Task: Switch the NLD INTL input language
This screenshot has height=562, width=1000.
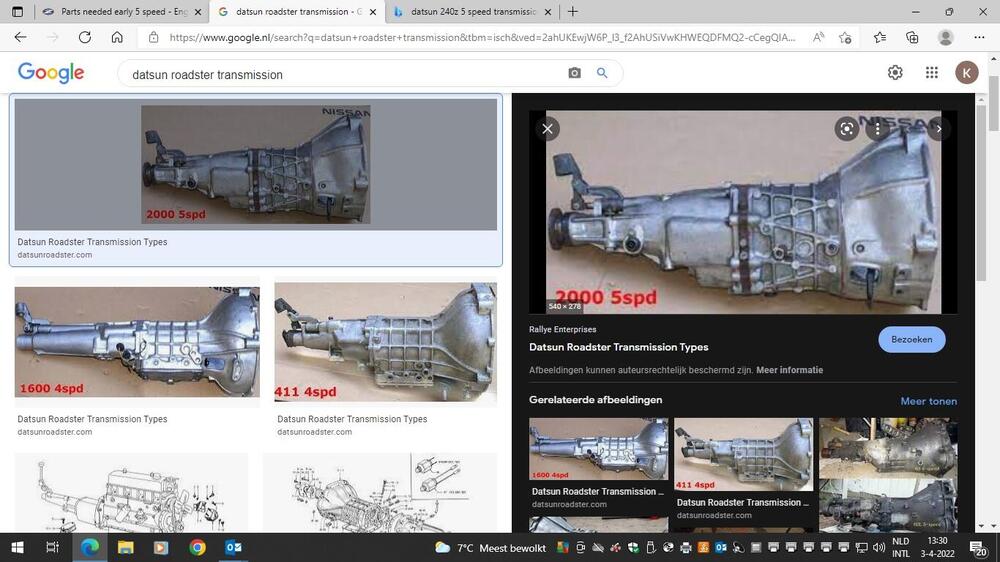Action: click(x=901, y=547)
